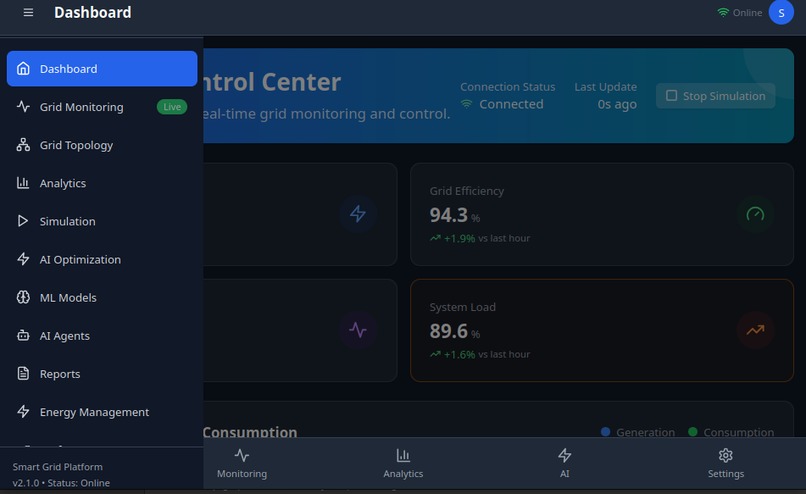Click 'v2.1.0 • Status: Online' text
Screen dimensions: 806x494
61,483
